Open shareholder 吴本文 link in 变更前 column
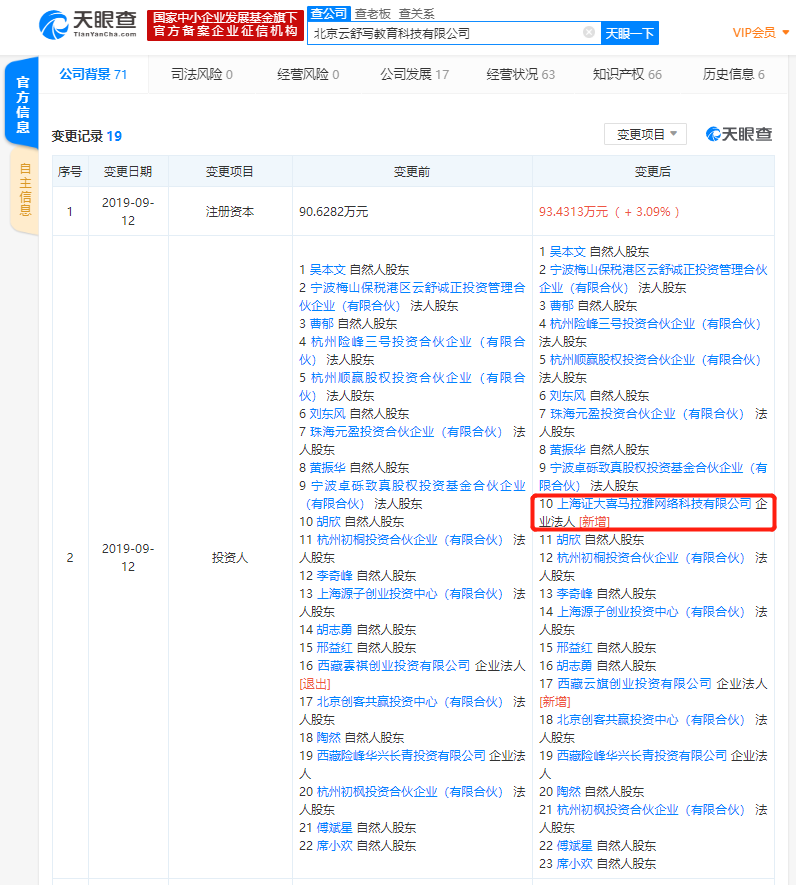The height and width of the screenshot is (885, 796). [x=328, y=270]
